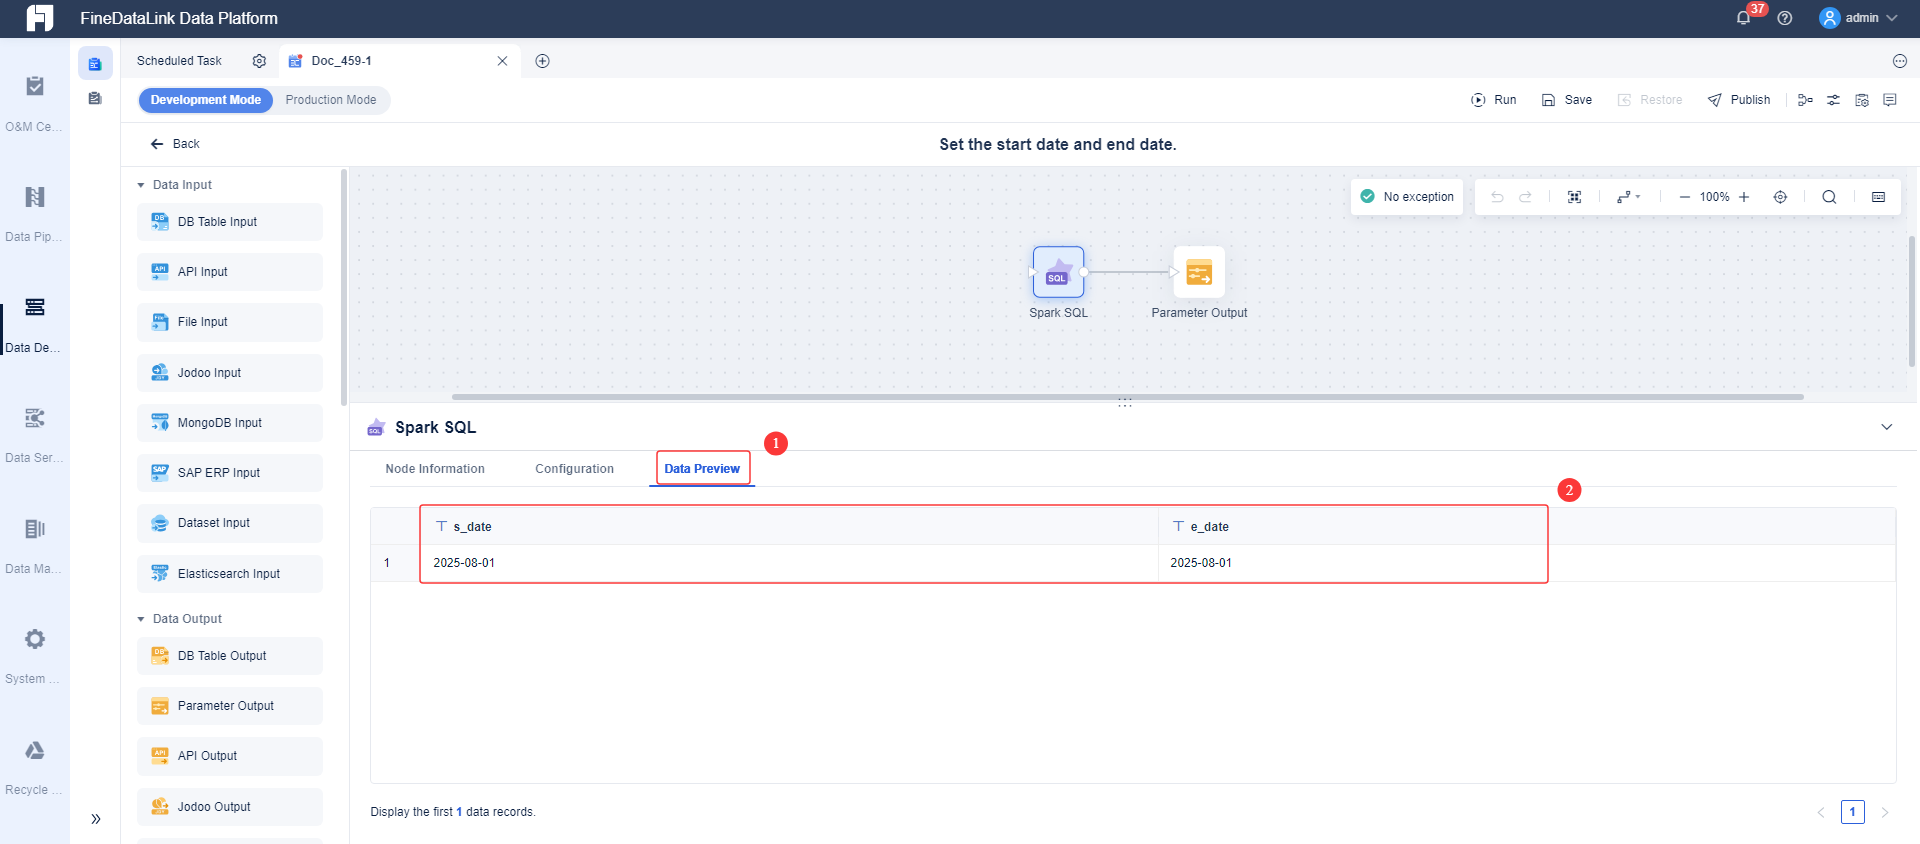Search the canvas with magnifier icon

tap(1829, 197)
